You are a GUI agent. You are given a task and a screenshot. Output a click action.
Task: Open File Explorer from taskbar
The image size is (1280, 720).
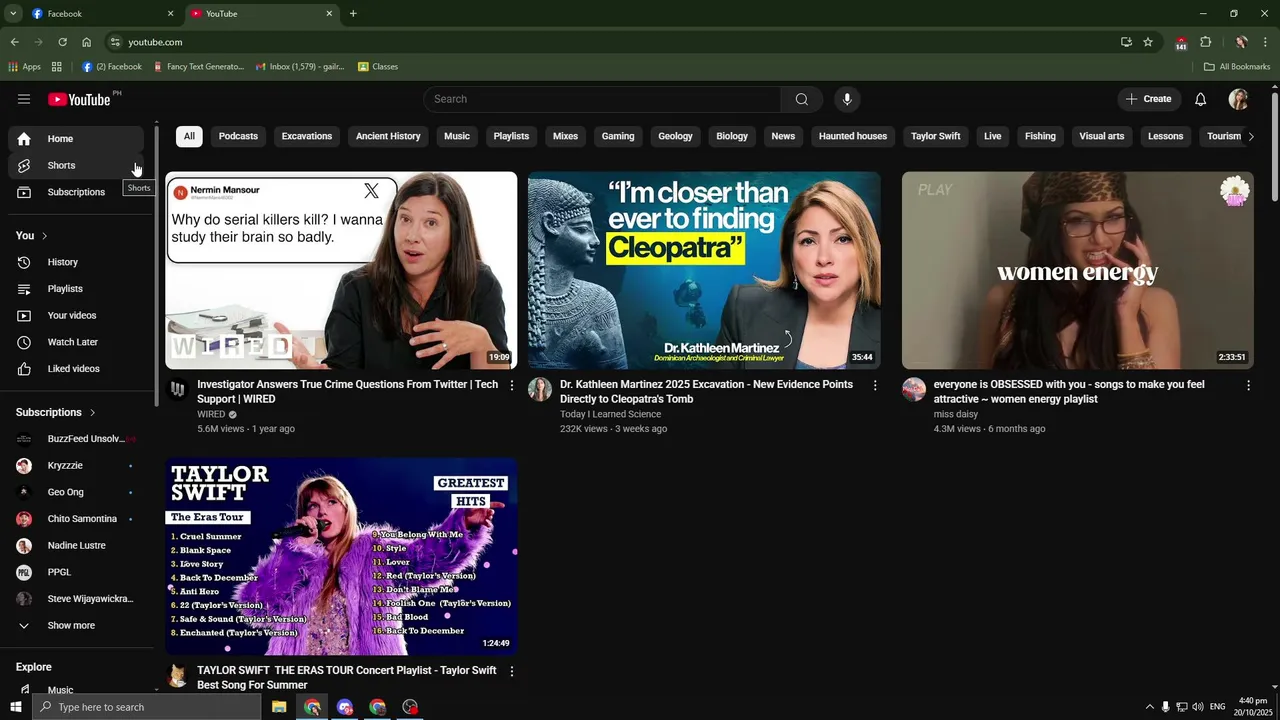pyautogui.click(x=279, y=707)
